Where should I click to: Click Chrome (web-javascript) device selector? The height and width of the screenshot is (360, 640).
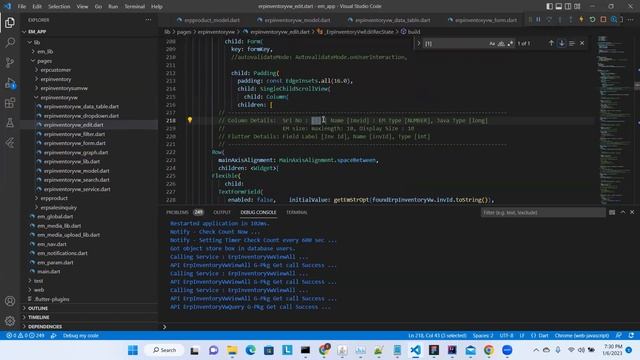pos(582,336)
